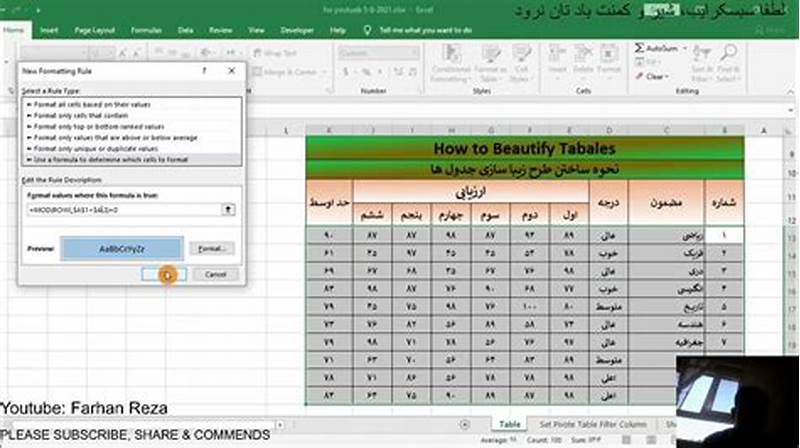Switch to the Formulas tab
The image size is (800, 448).
click(x=146, y=30)
